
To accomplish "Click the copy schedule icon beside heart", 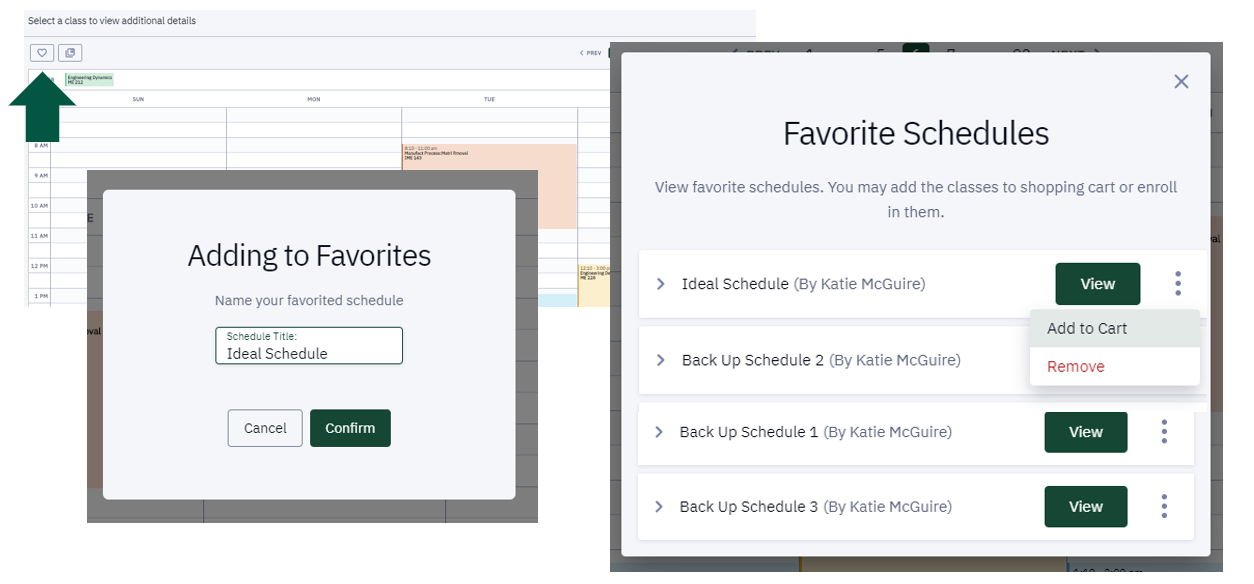I will coord(70,53).
